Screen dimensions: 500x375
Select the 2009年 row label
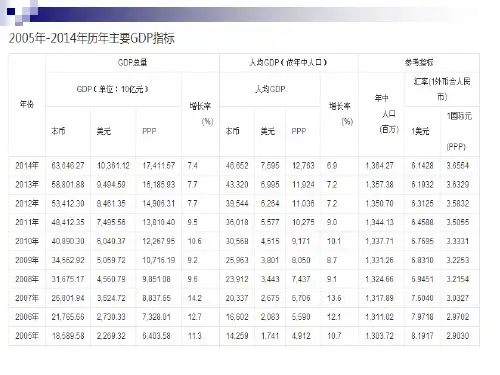27,260
